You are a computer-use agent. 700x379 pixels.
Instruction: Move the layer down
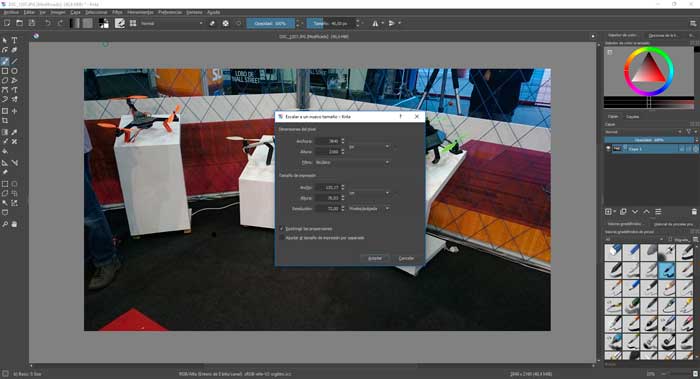coord(635,212)
